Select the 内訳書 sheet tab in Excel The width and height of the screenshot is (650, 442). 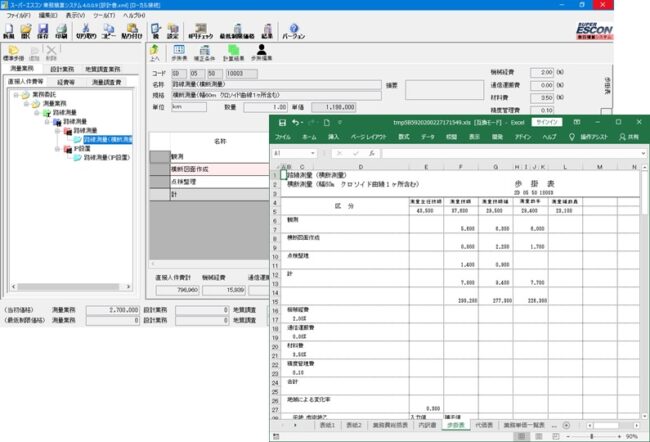(427, 425)
